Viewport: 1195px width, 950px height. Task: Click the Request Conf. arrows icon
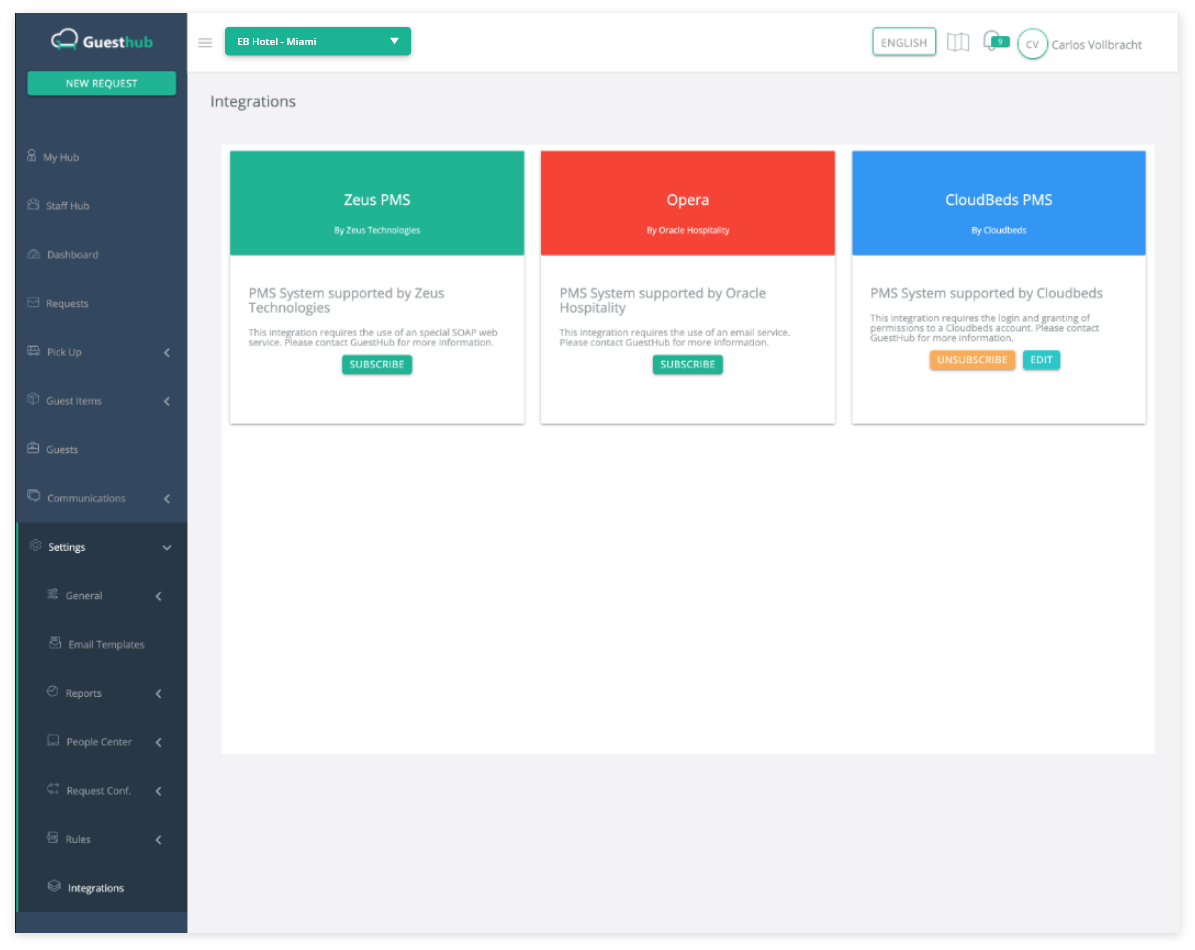pos(53,789)
